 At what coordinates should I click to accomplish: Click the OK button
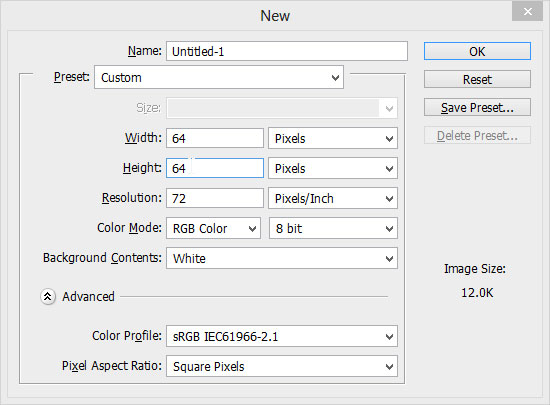(477, 51)
